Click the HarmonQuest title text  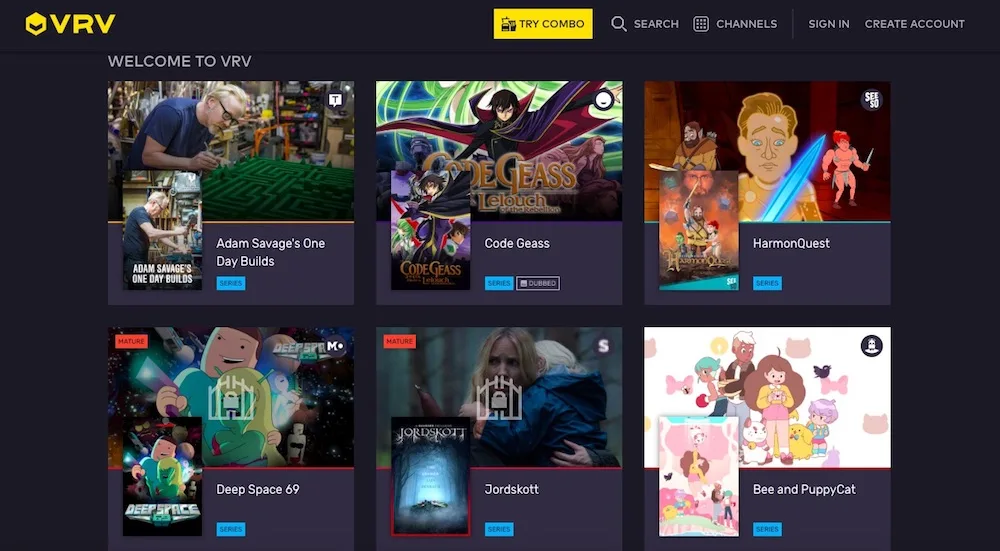pos(791,243)
